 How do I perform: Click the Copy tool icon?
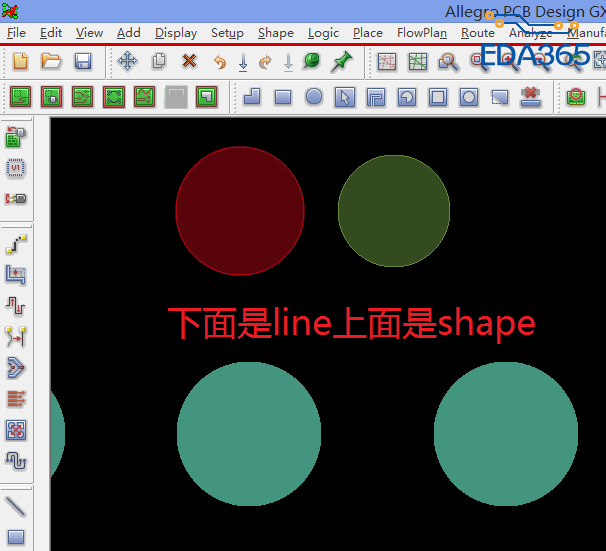coord(158,61)
